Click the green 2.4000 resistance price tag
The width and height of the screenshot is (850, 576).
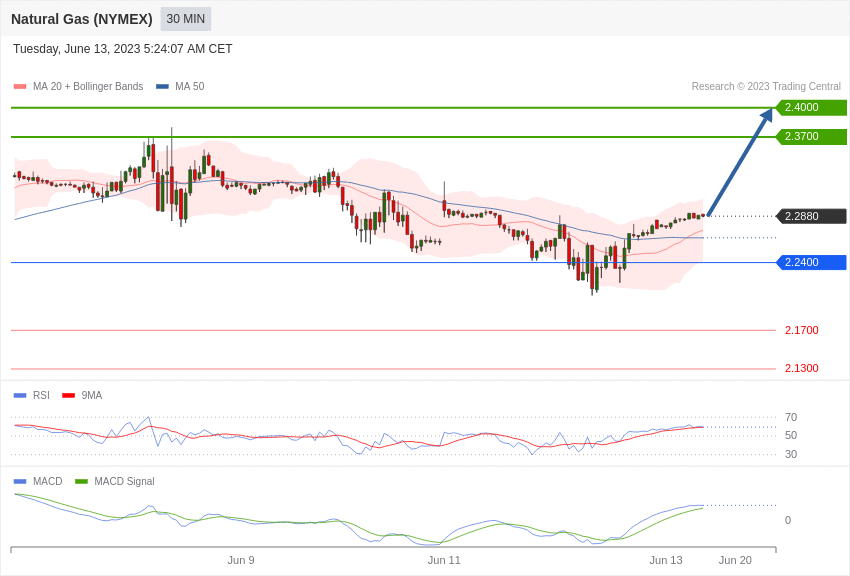point(811,108)
